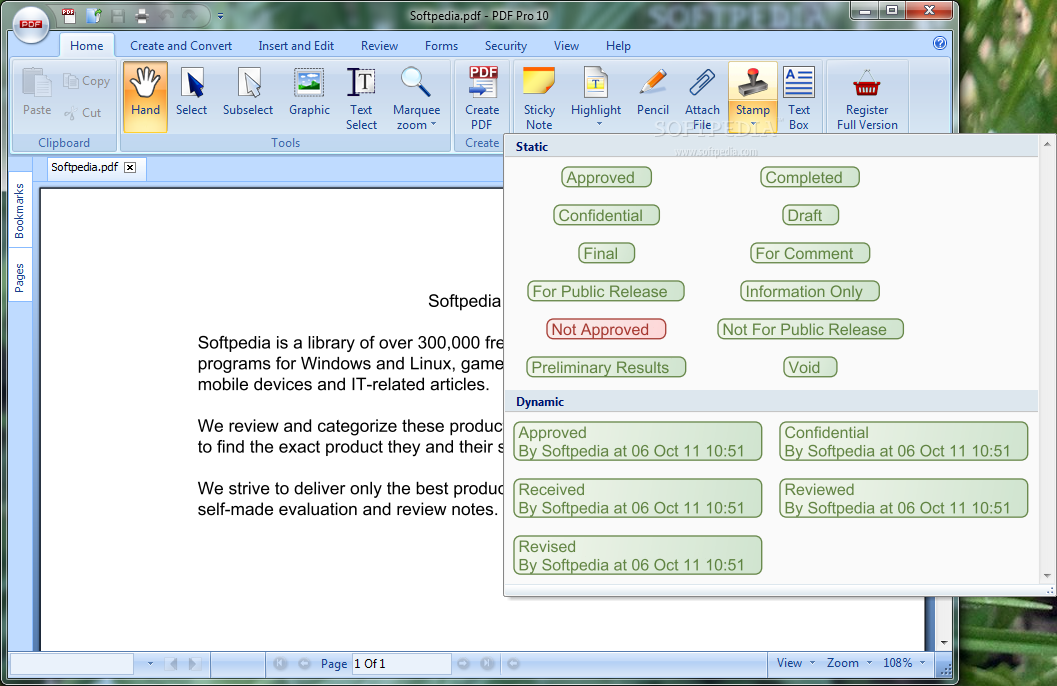Apply the dynamic Revised stamp
Viewport: 1057px width, 686px height.
click(x=638, y=555)
